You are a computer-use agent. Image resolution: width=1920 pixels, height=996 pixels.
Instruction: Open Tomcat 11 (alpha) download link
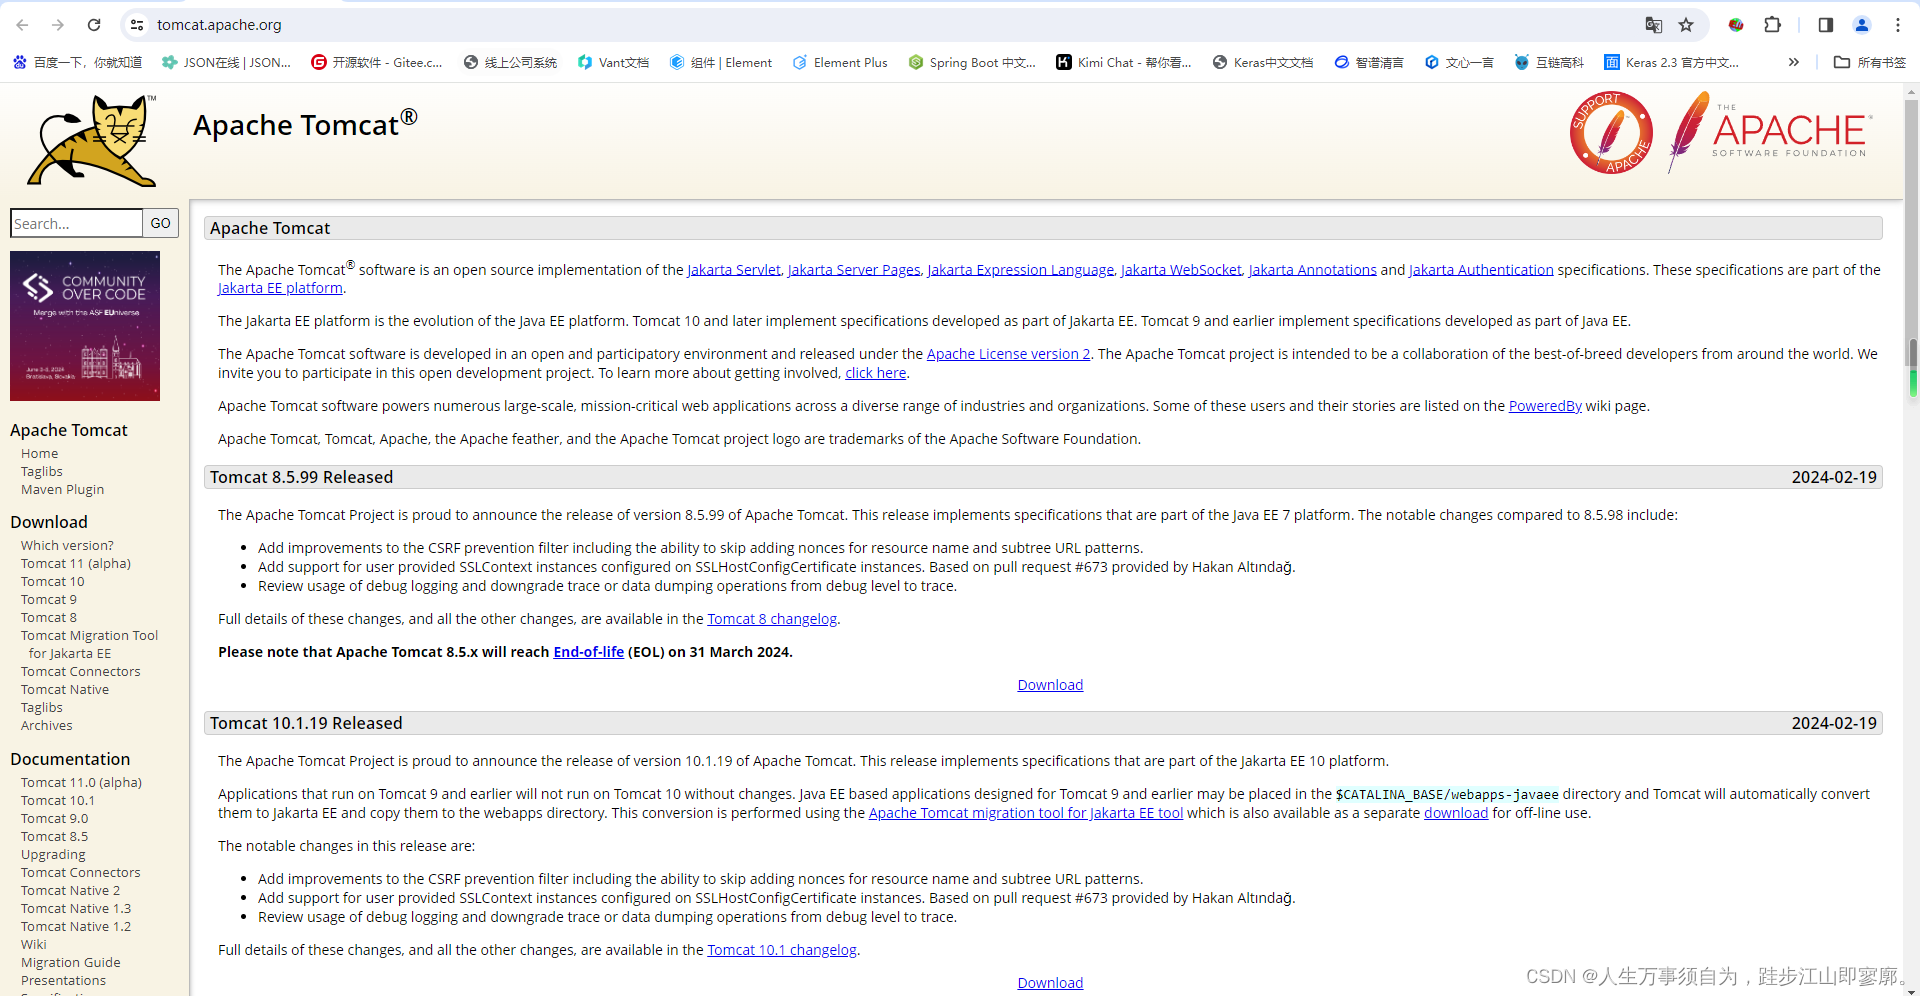pyautogui.click(x=76, y=563)
